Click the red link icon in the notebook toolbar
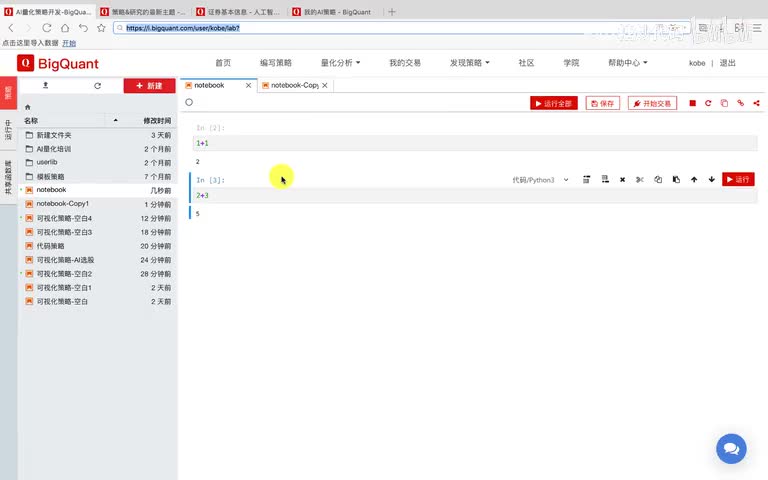 point(740,103)
